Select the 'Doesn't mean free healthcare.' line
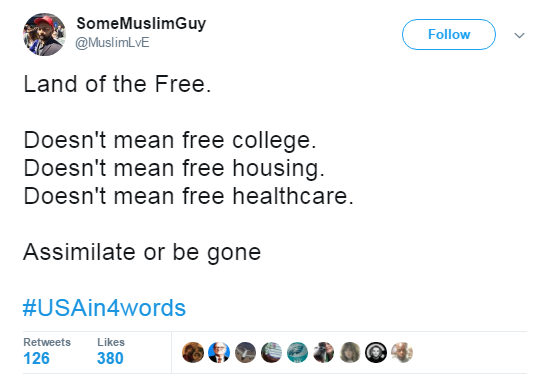 click(189, 196)
